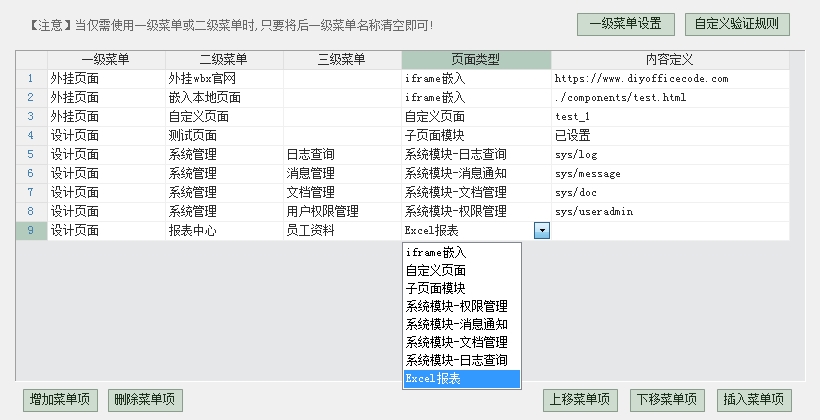Select 系统模块-文档管理 dropdown option
The height and width of the screenshot is (420, 820).
click(x=462, y=342)
